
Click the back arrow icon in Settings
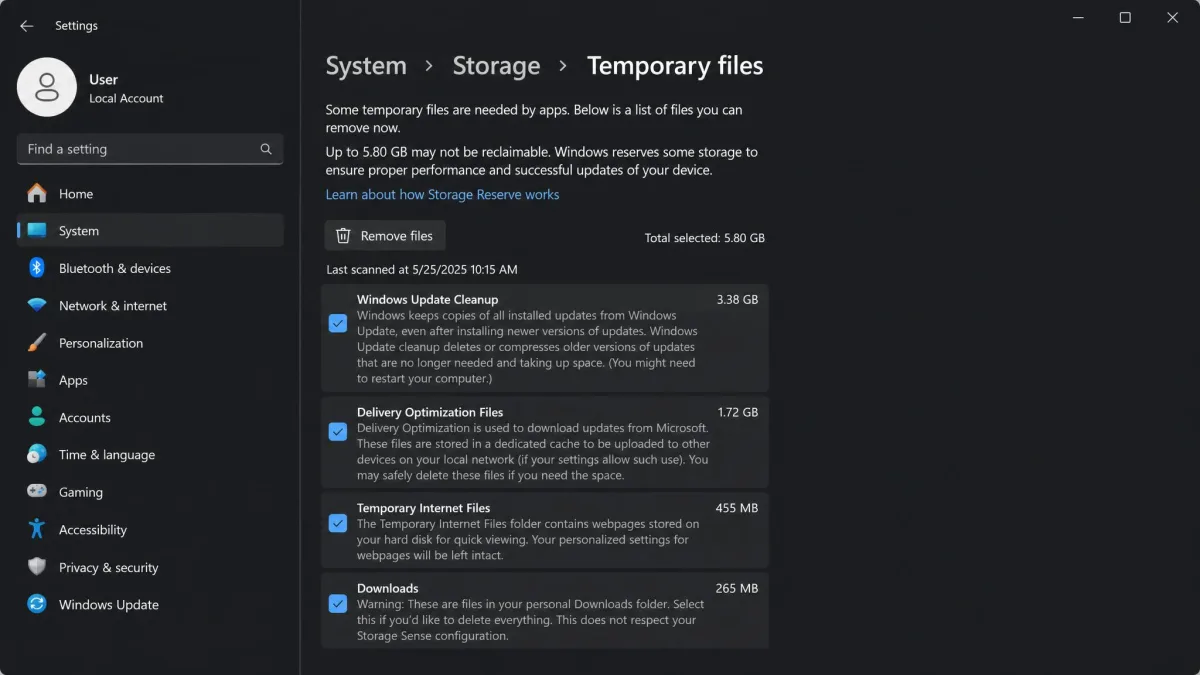tap(26, 26)
